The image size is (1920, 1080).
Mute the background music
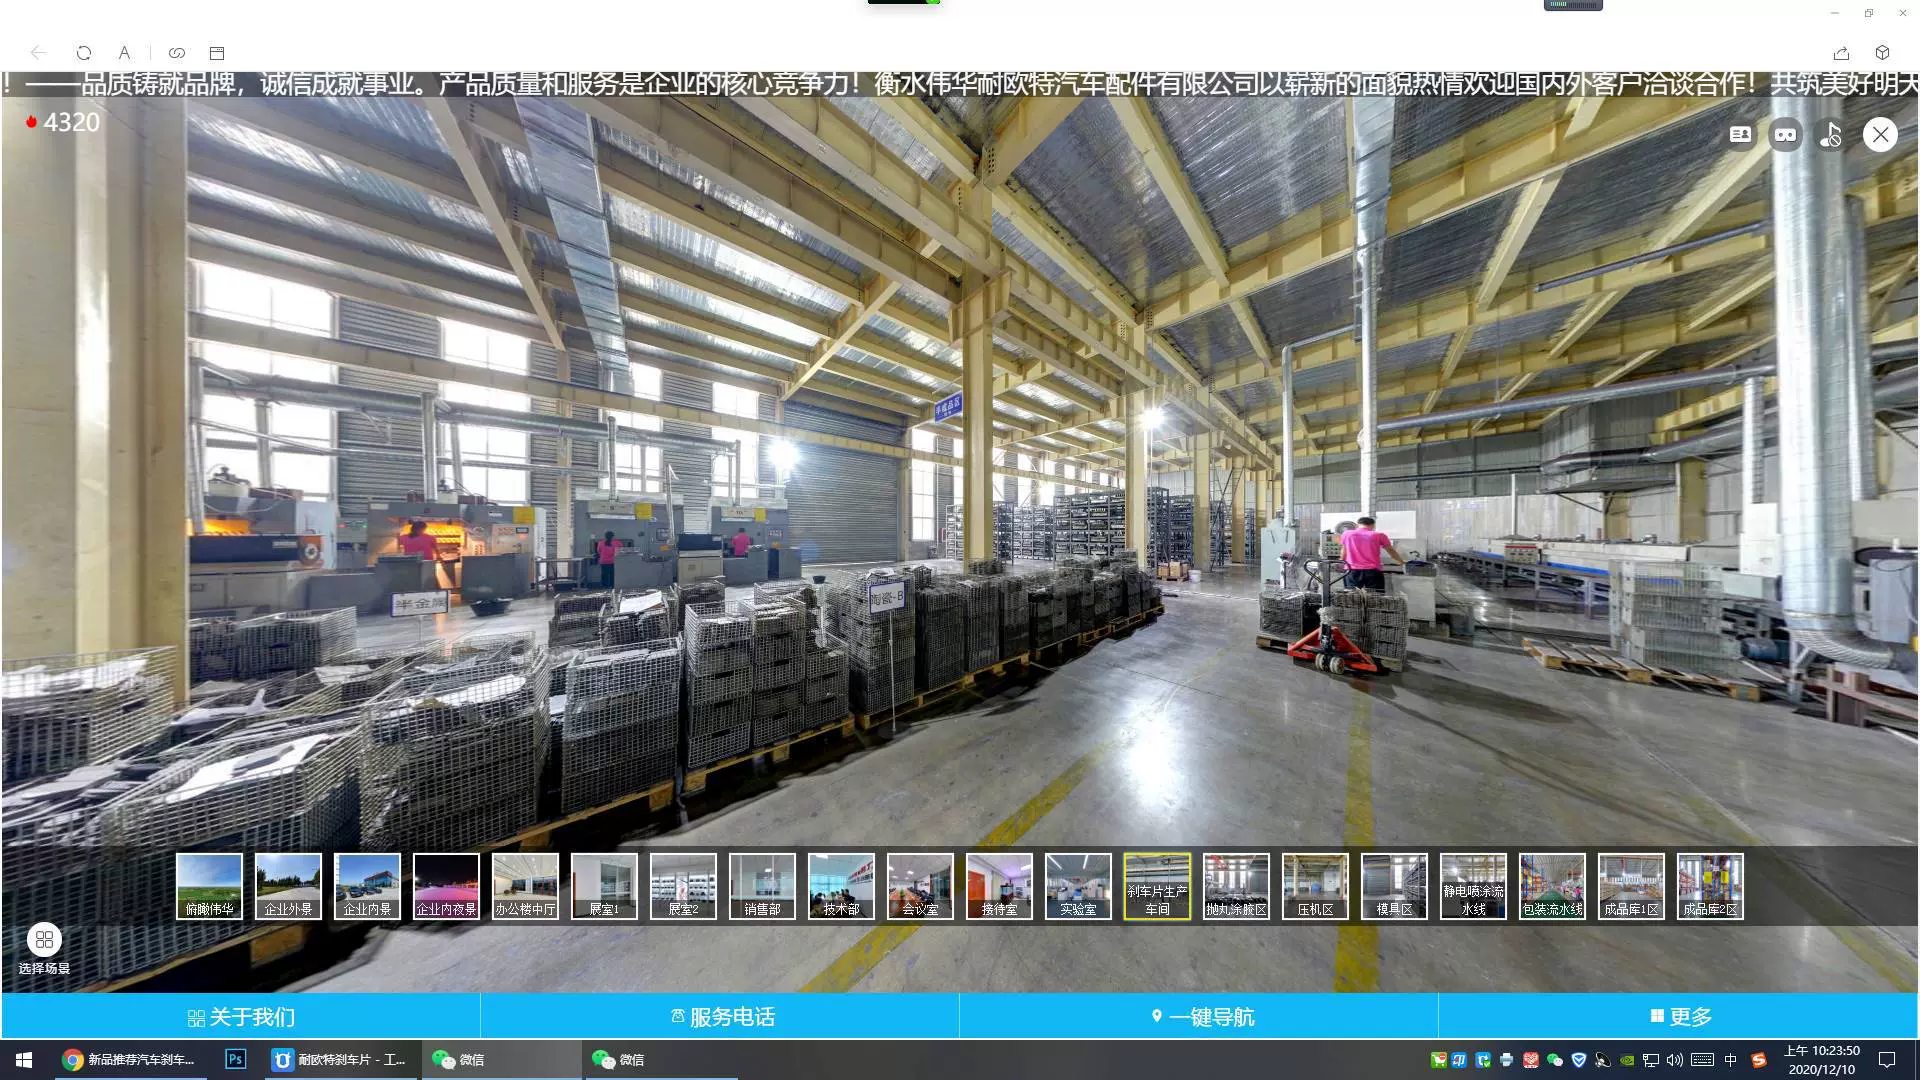[1831, 135]
